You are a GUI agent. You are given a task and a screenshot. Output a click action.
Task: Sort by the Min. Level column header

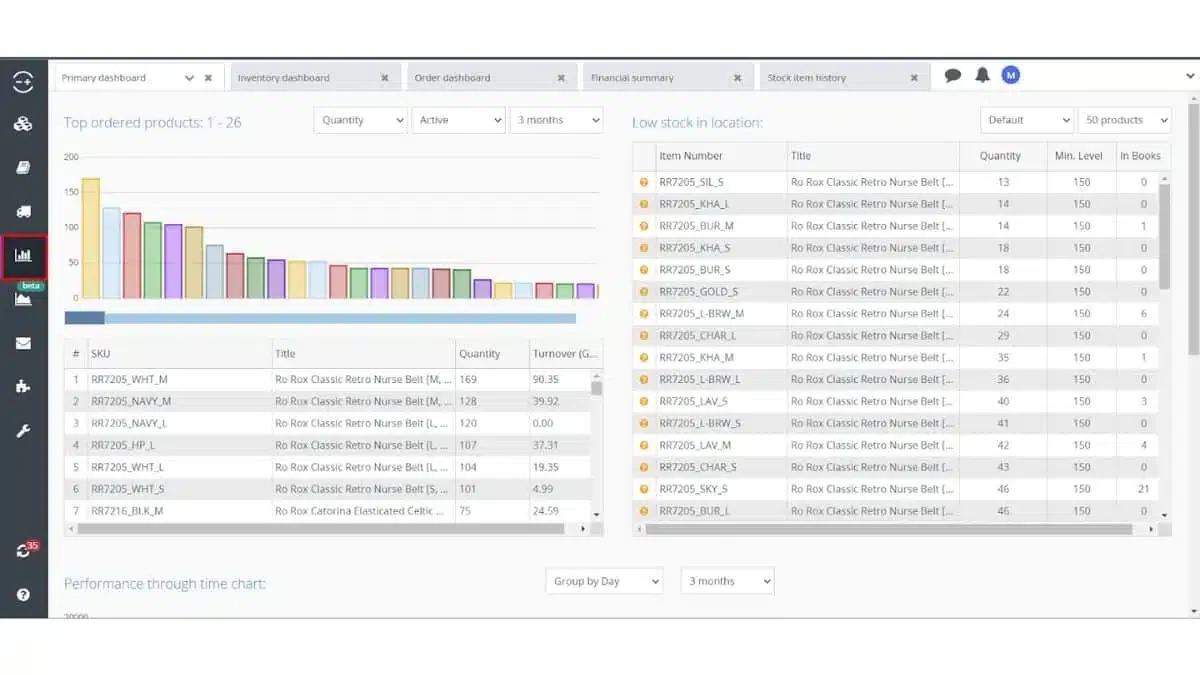1081,156
